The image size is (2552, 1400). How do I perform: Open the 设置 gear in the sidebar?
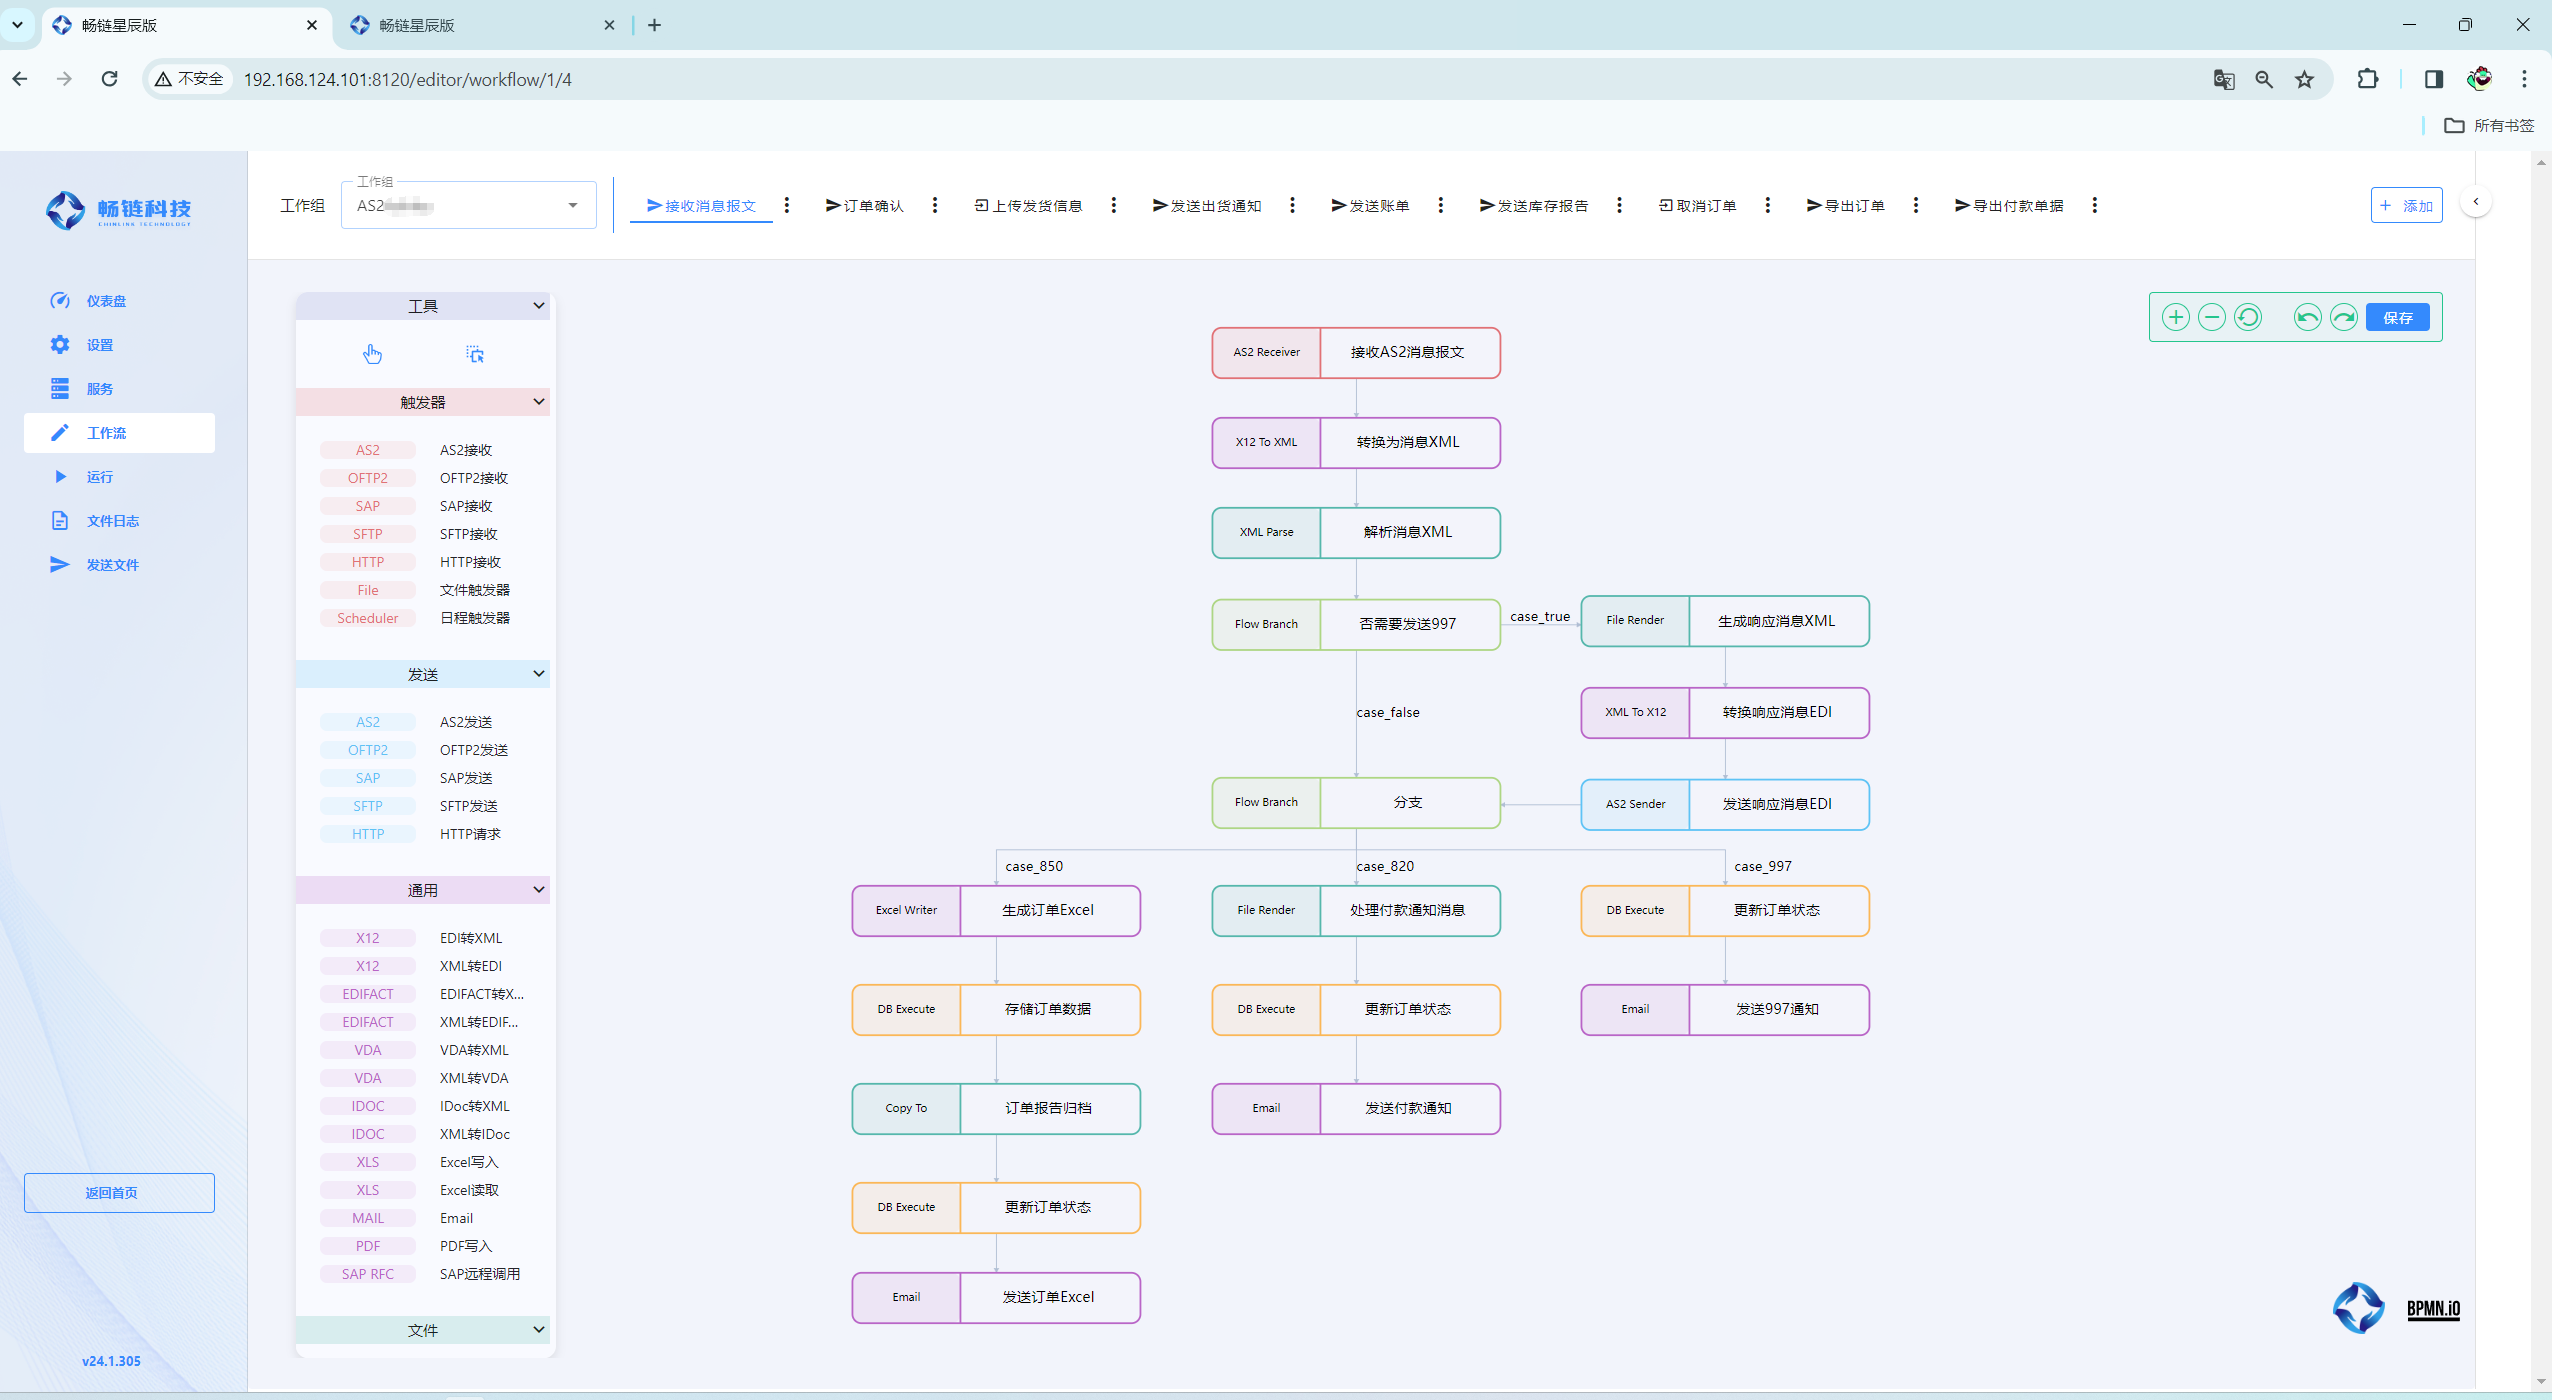(61, 345)
